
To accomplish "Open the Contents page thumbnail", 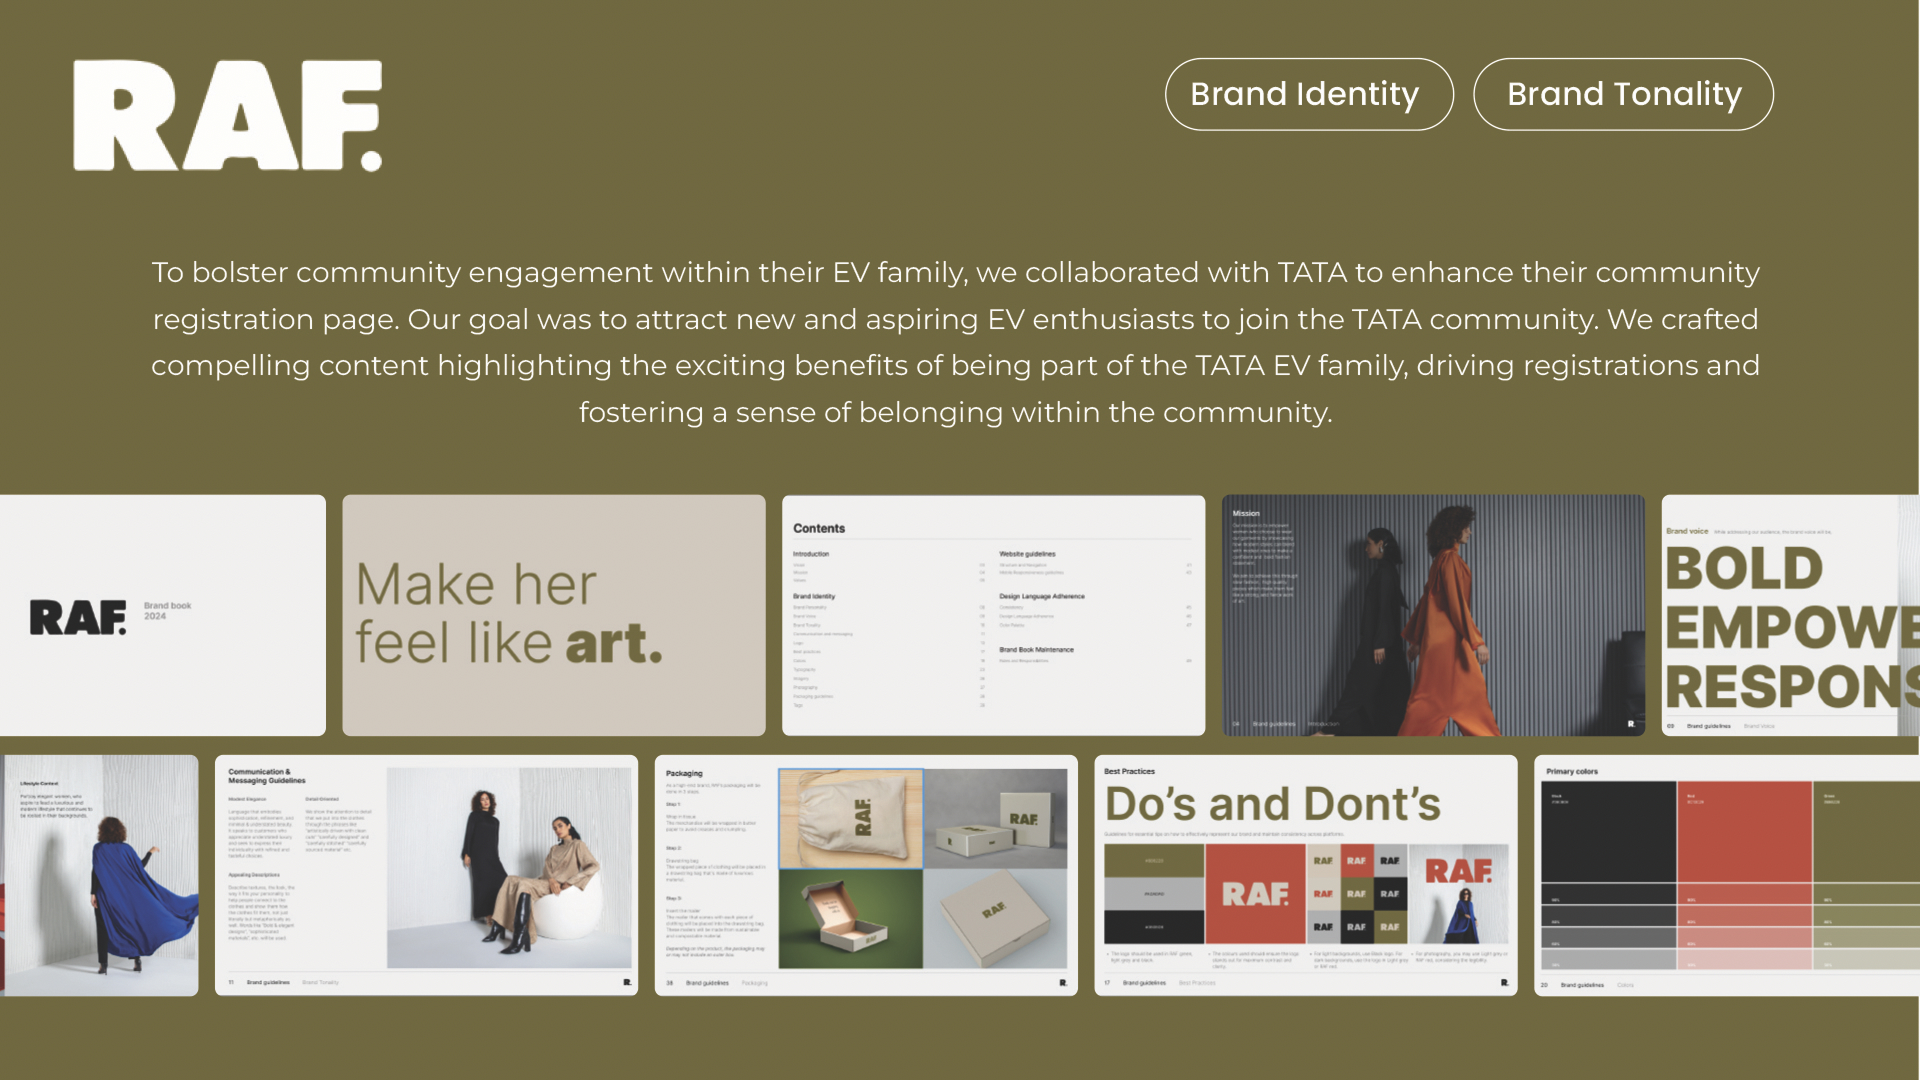I will tap(993, 614).
